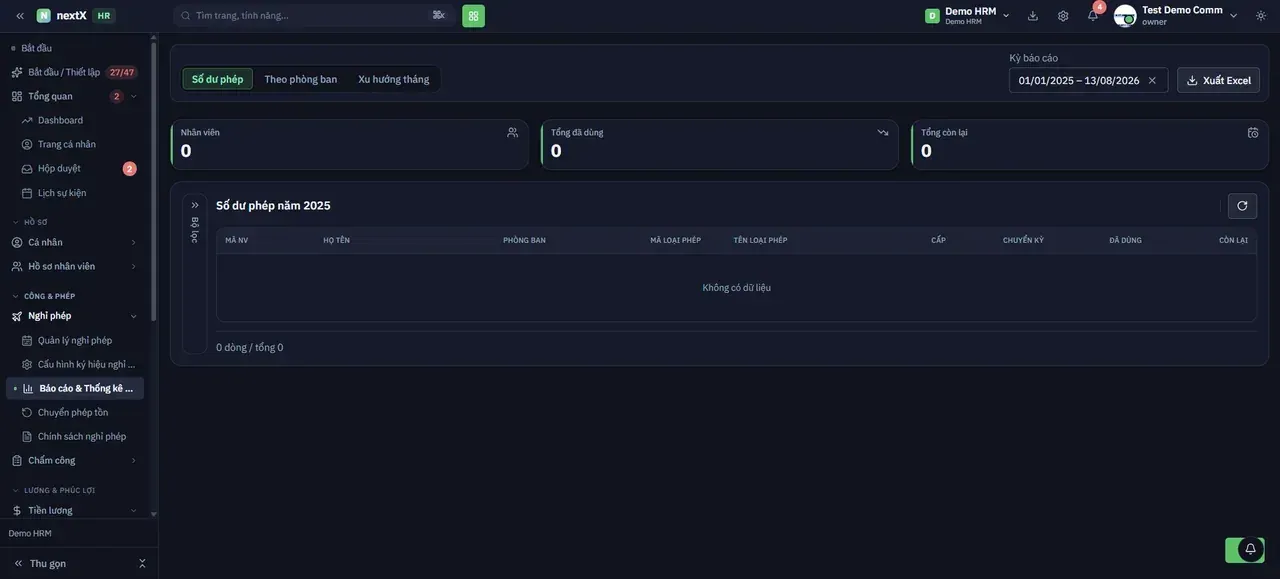1280x579 pixels.
Task: Open the Demo HRM company dropdown
Action: (x=967, y=16)
